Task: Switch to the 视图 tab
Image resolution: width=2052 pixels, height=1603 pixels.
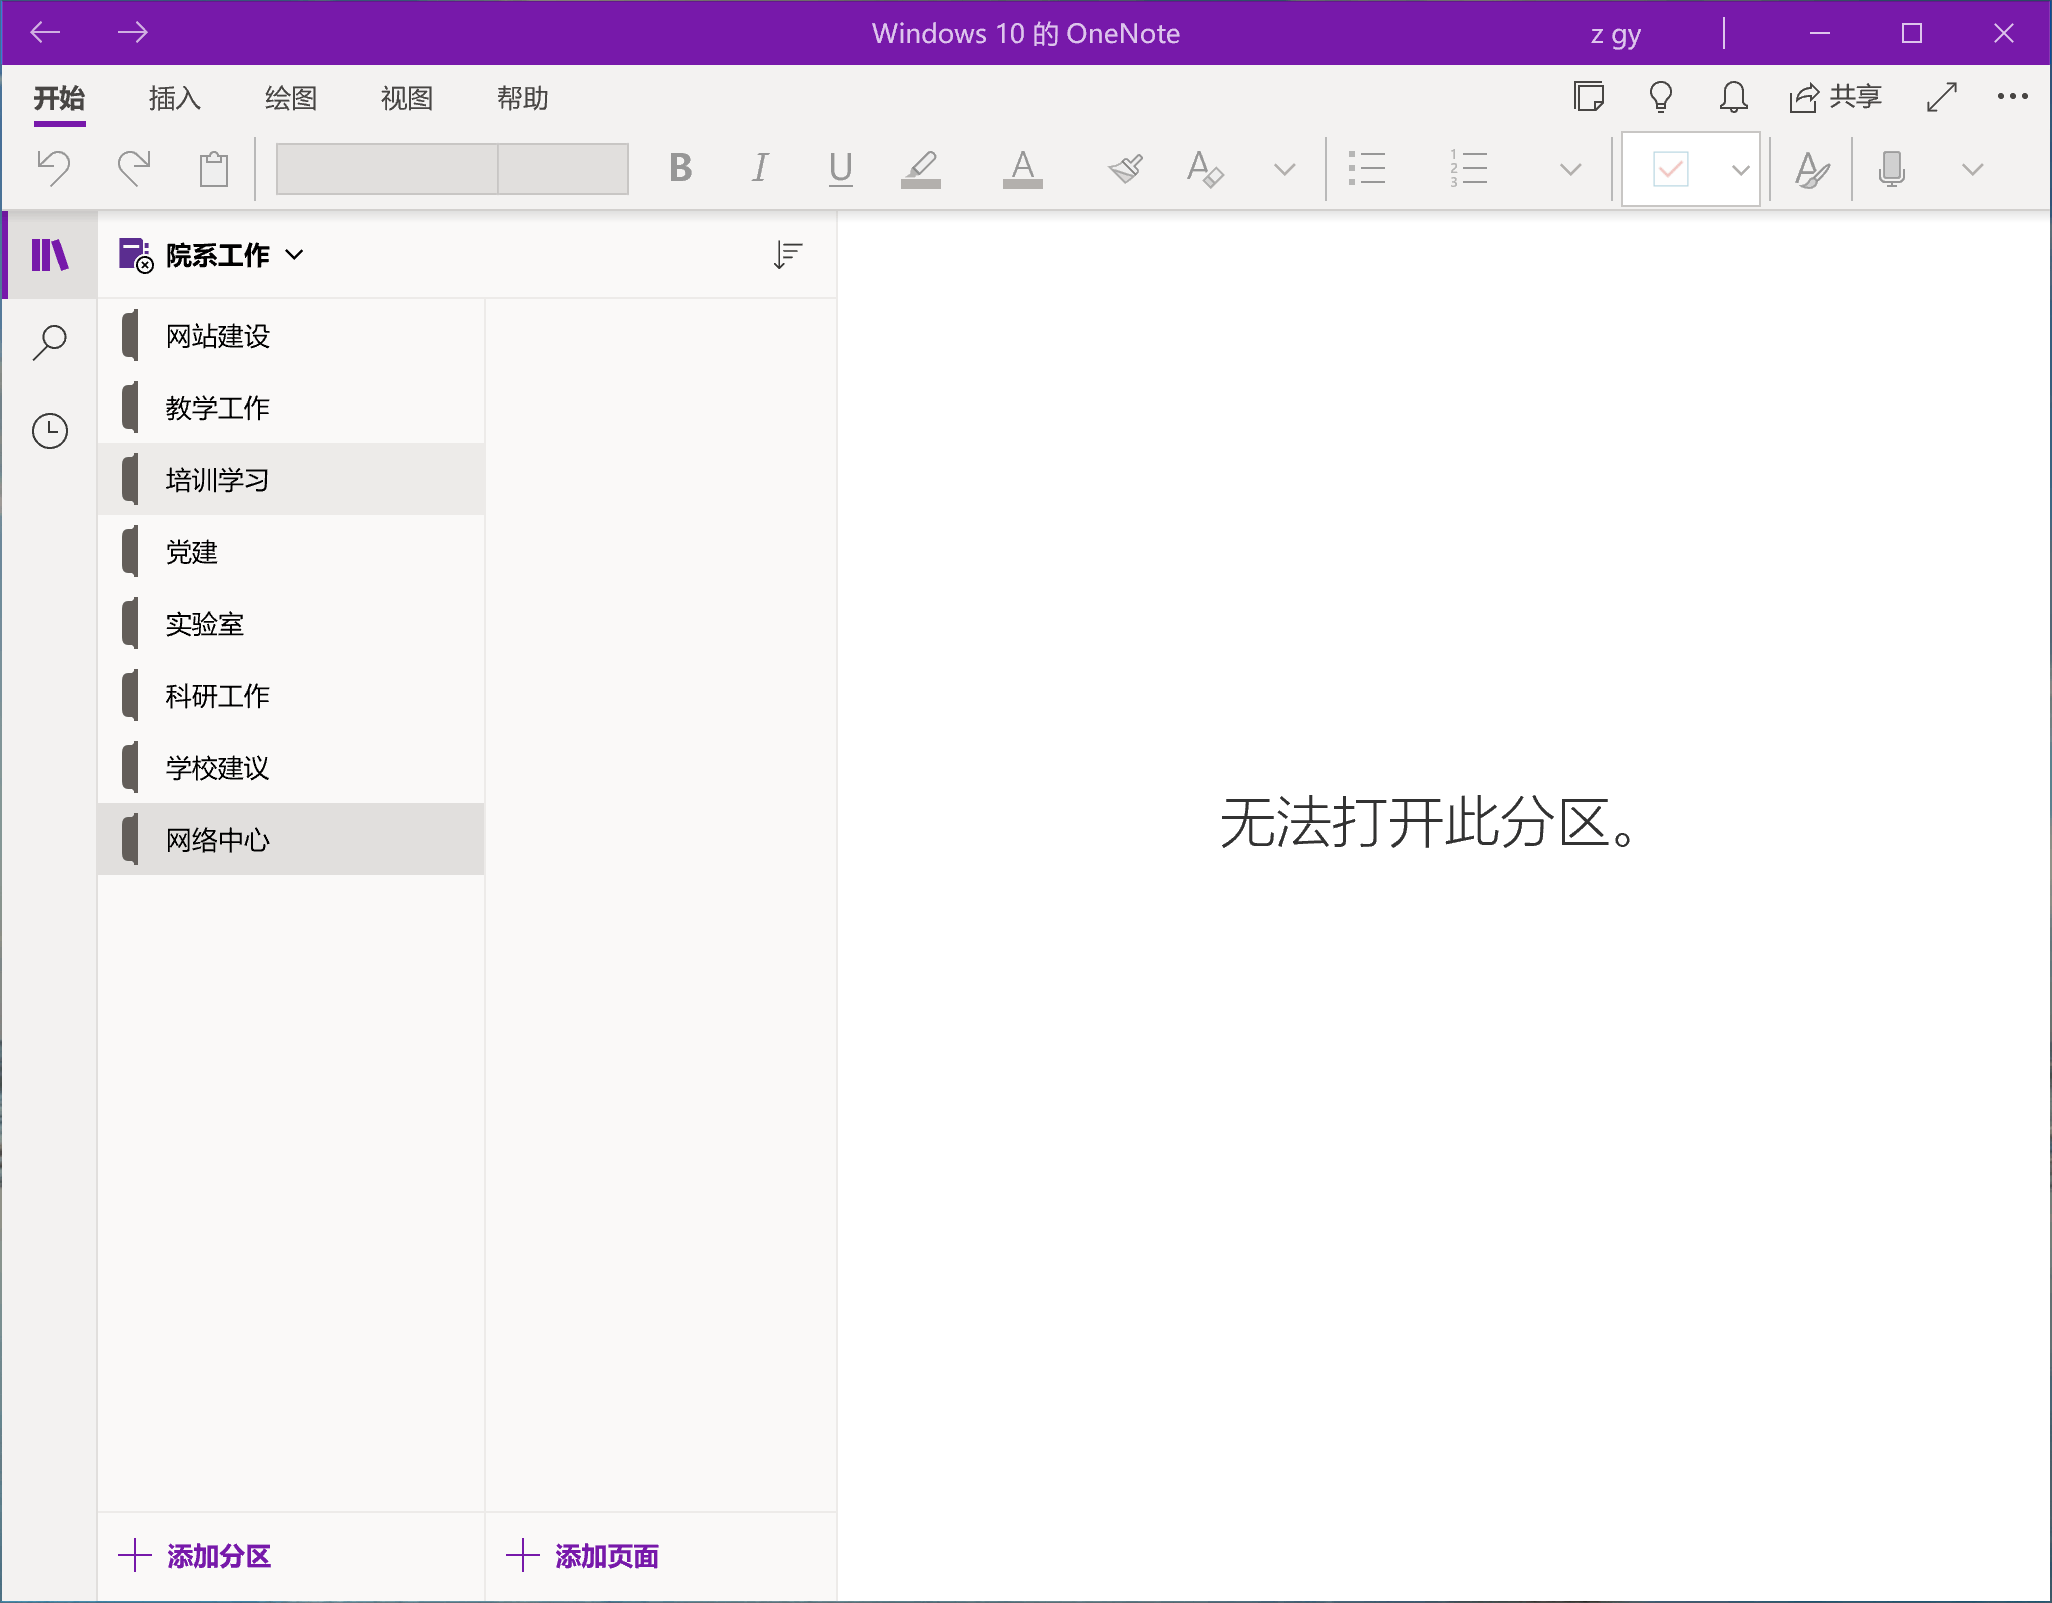Action: (x=407, y=98)
